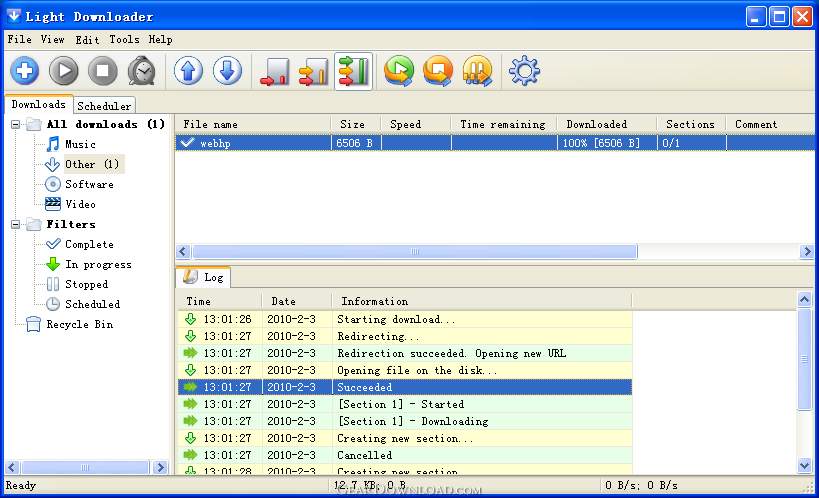This screenshot has height=498, width=819.
Task: Open the Help menu
Action: pyautogui.click(x=160, y=40)
